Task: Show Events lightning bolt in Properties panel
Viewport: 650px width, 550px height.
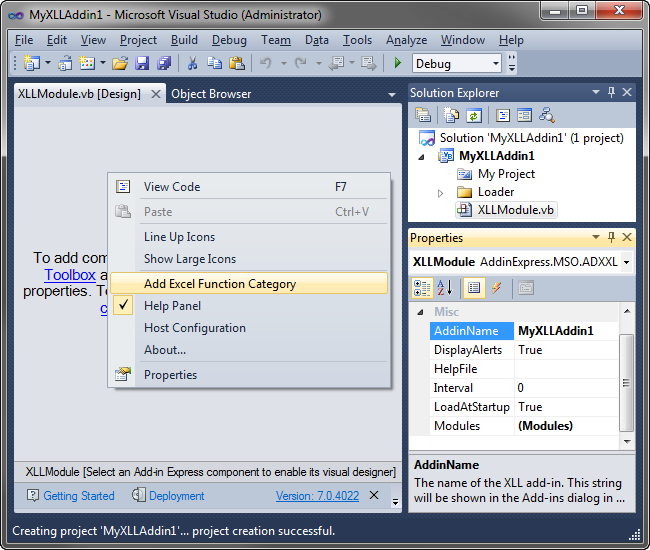Action: [x=497, y=288]
